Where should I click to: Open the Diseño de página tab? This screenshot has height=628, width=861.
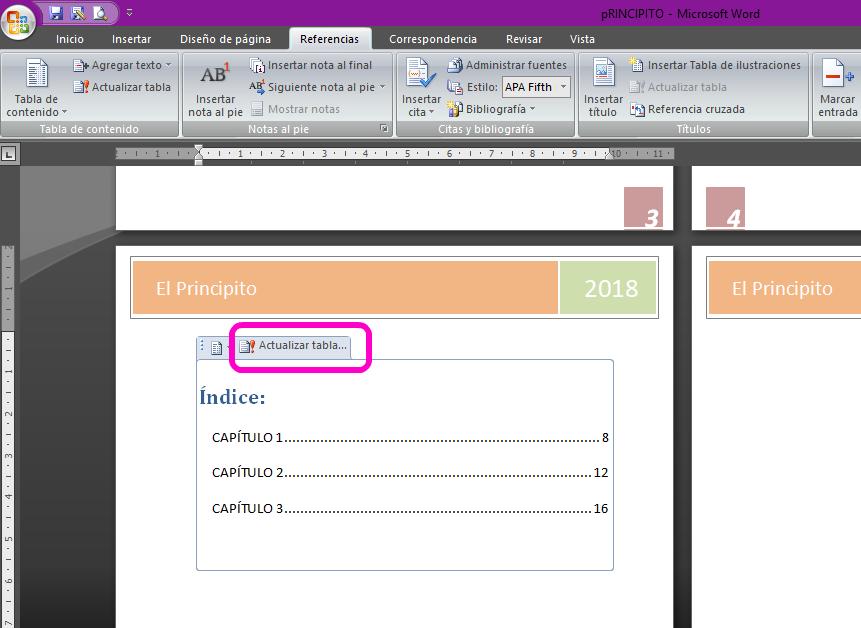[x=225, y=39]
